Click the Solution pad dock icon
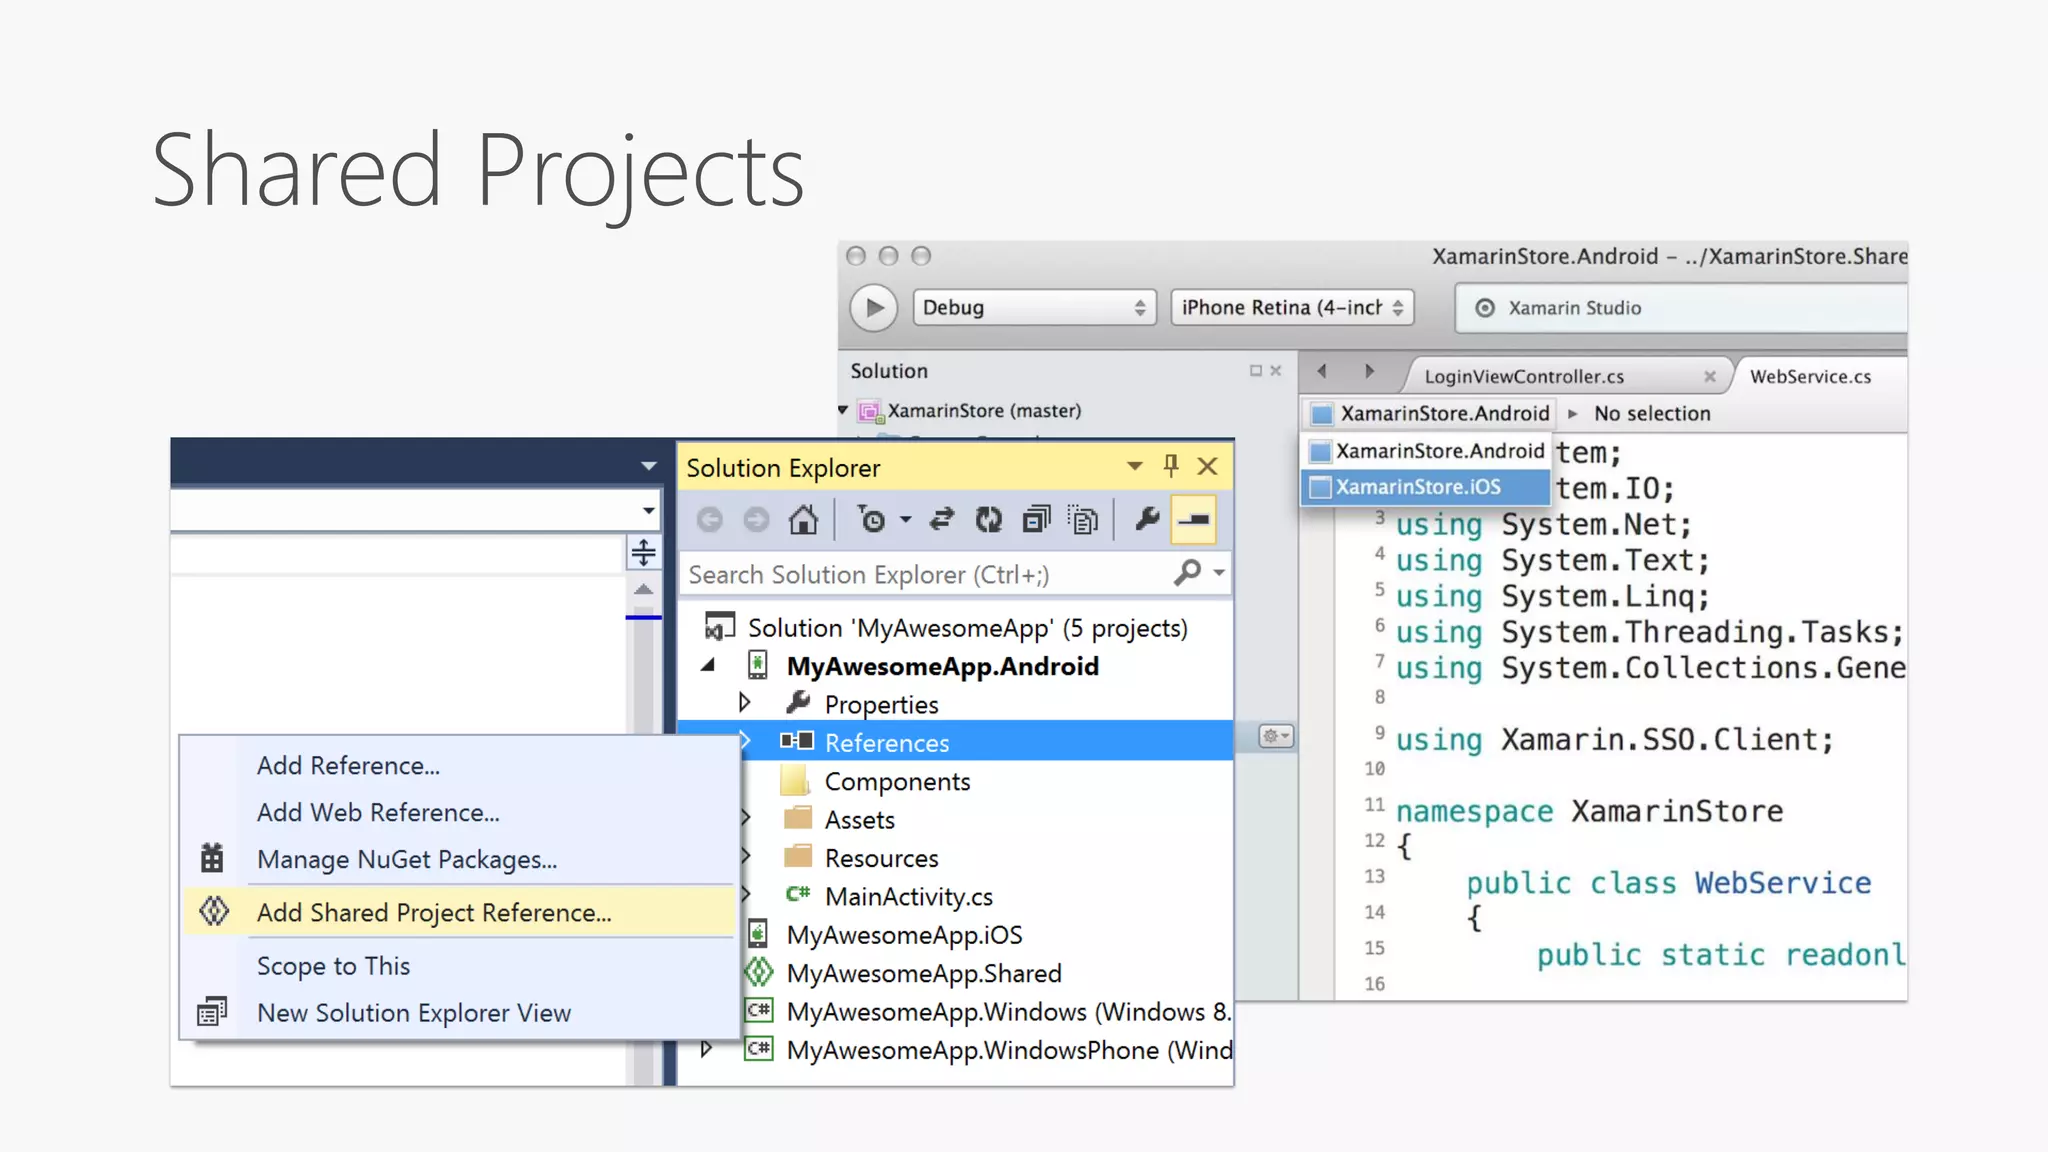The height and width of the screenshot is (1152, 2048). (x=1256, y=370)
